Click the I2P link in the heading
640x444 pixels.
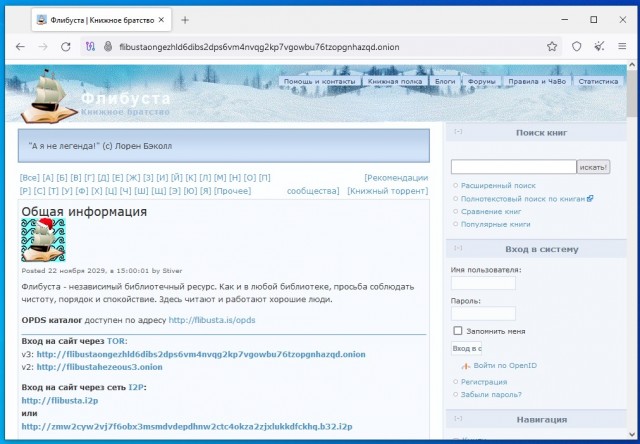(136, 387)
